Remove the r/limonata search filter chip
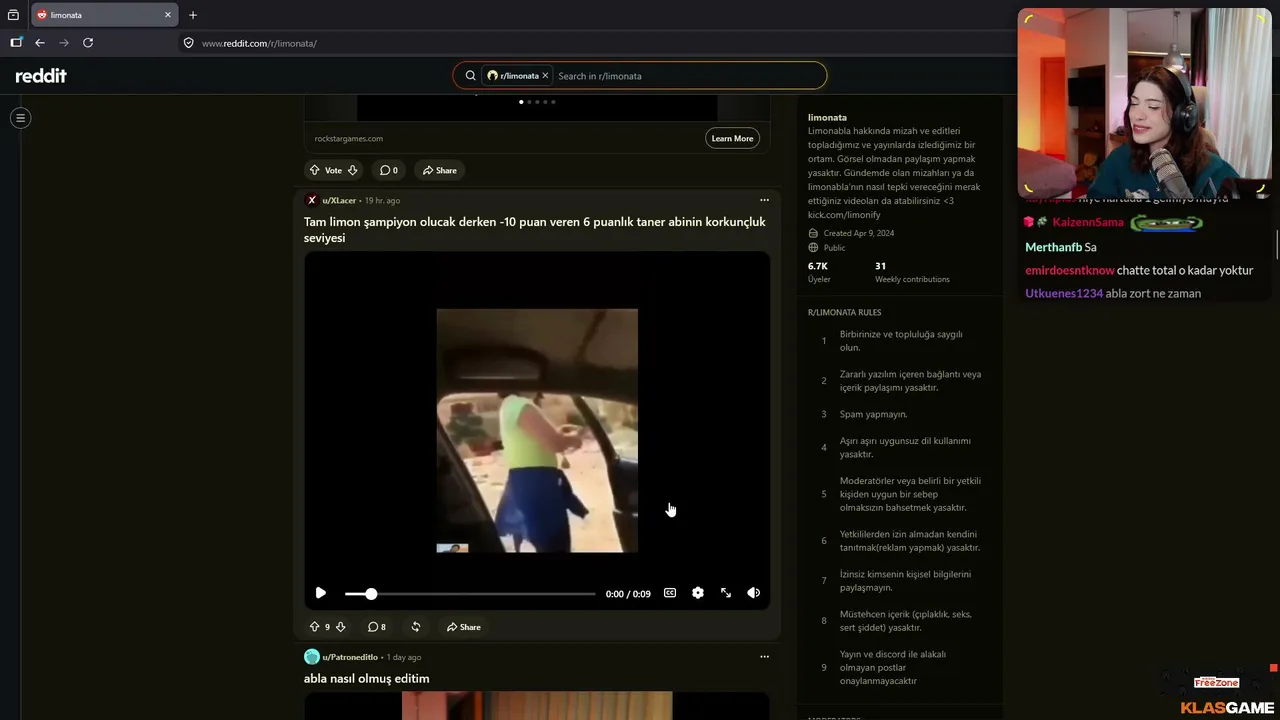 coord(545,76)
